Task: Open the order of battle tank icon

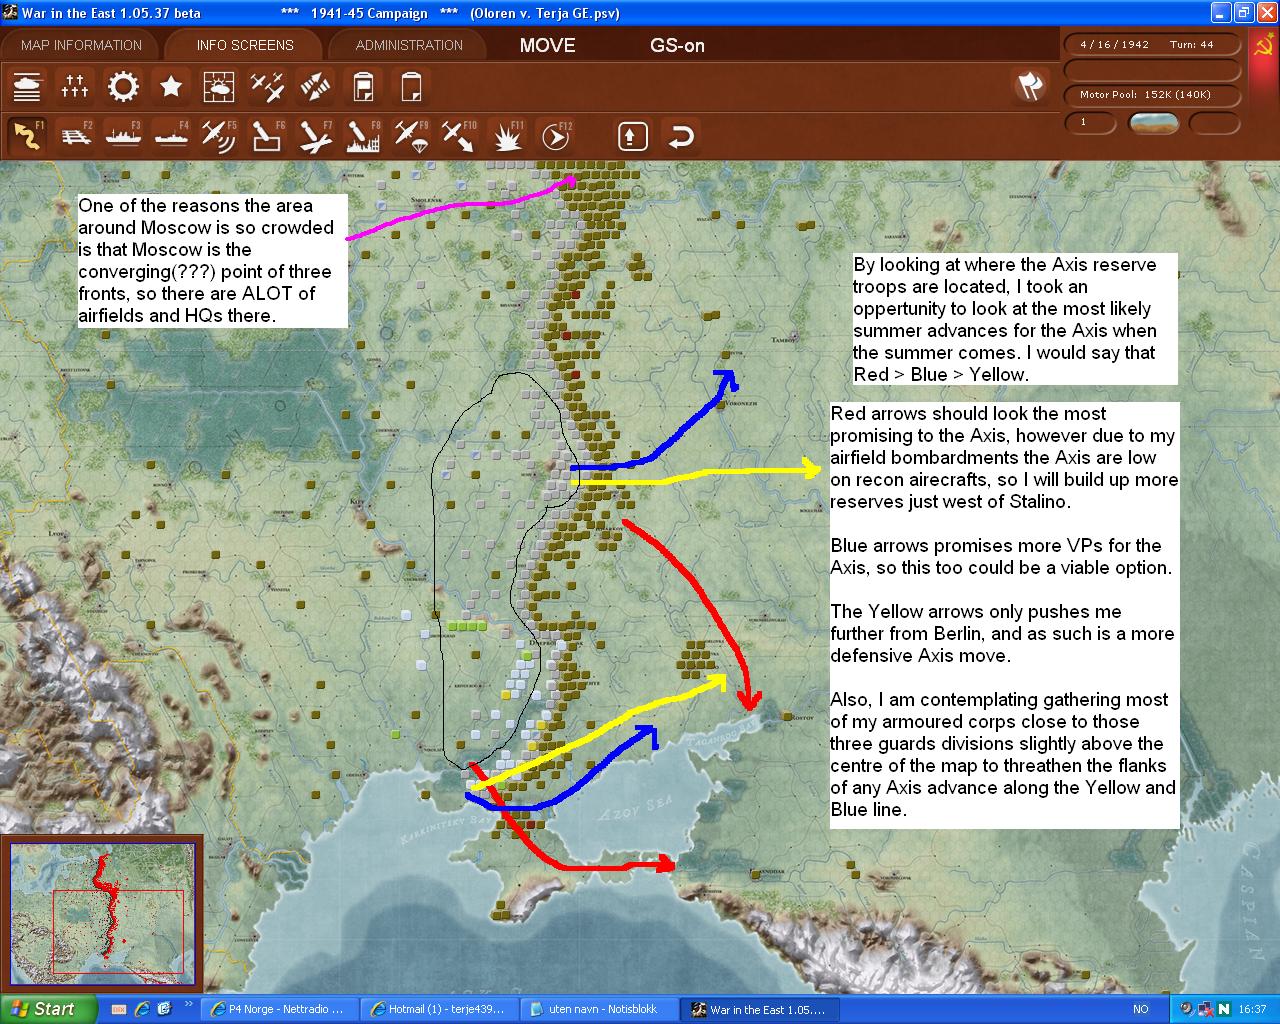Action: point(27,88)
